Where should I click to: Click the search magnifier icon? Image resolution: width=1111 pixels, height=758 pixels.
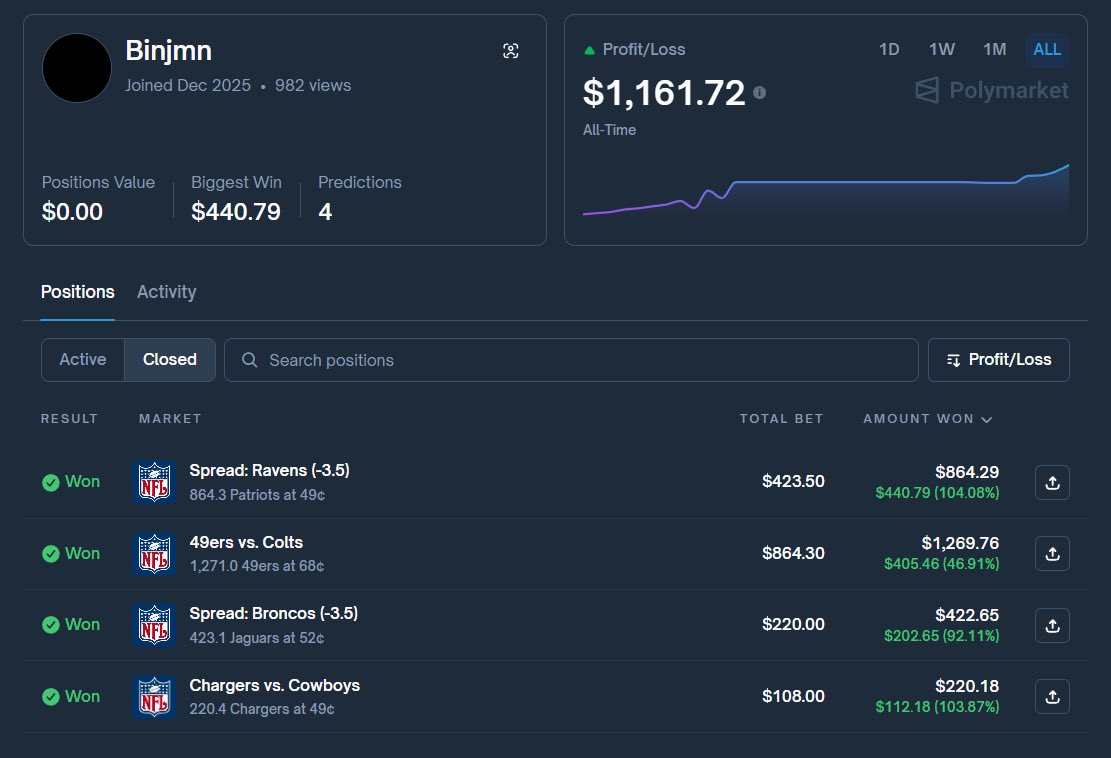[249, 360]
